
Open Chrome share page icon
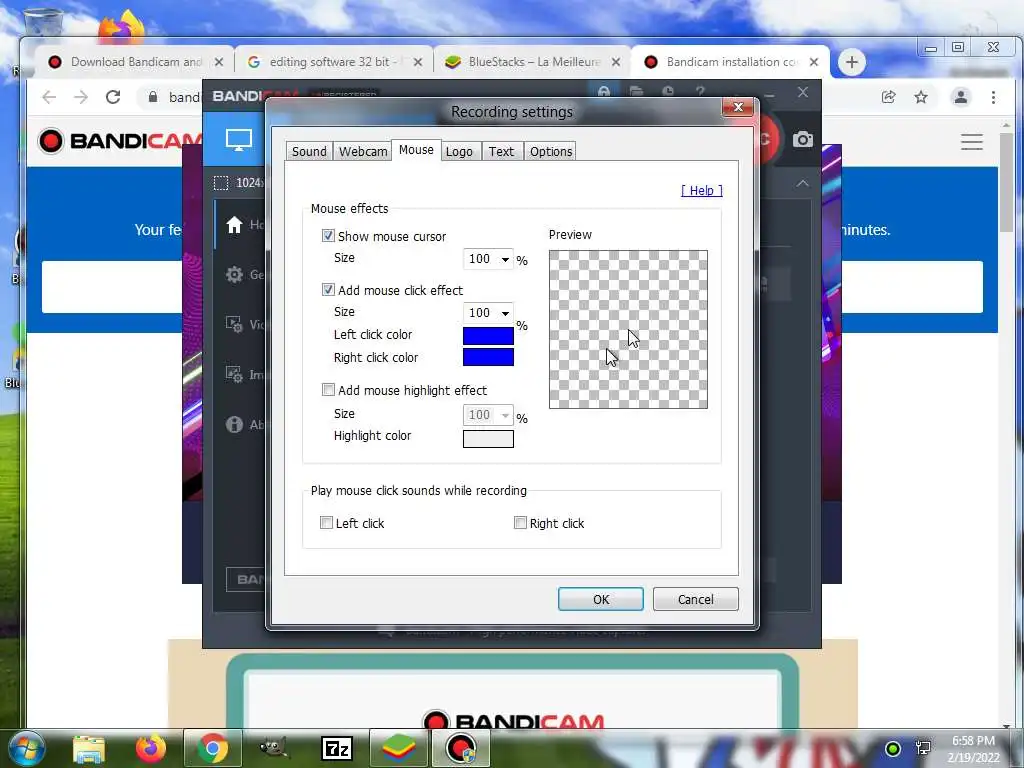888,97
